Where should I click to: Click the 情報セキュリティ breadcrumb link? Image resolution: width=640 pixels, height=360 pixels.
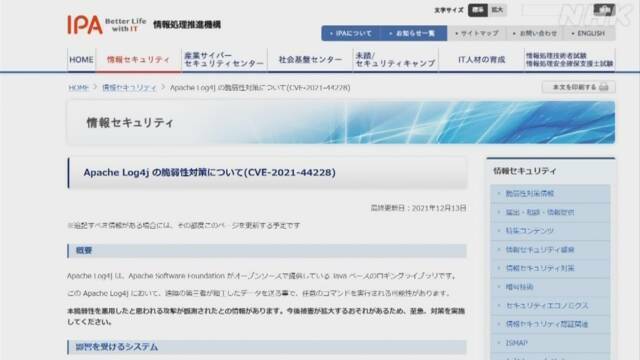(129, 88)
